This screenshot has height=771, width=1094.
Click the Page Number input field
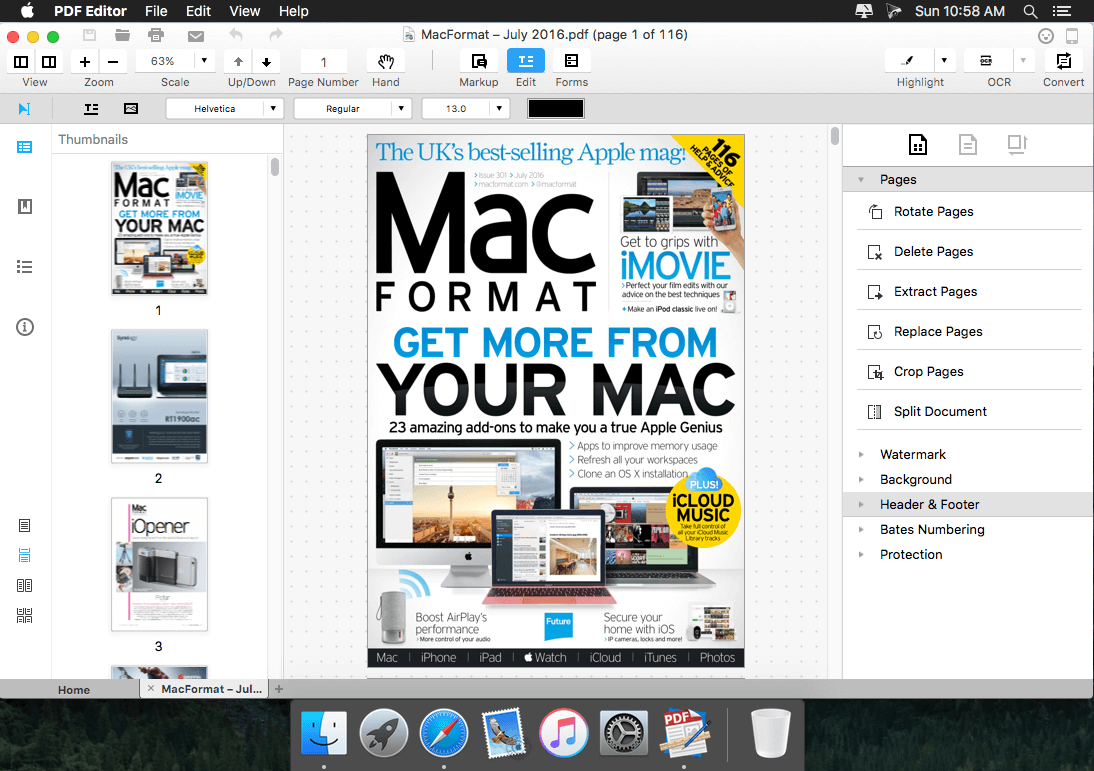(324, 61)
